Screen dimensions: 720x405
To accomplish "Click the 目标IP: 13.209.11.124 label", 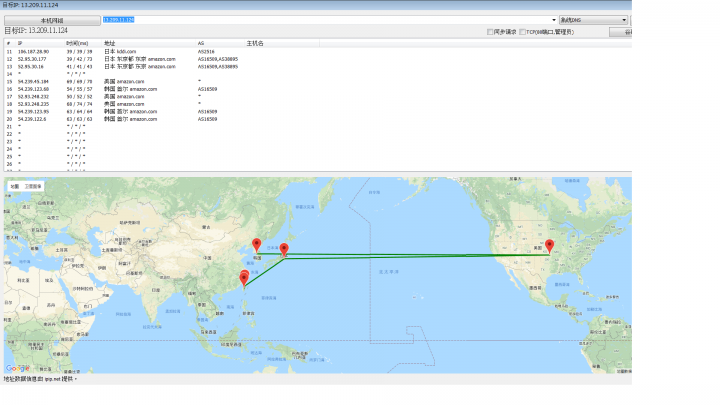I will [x=36, y=30].
